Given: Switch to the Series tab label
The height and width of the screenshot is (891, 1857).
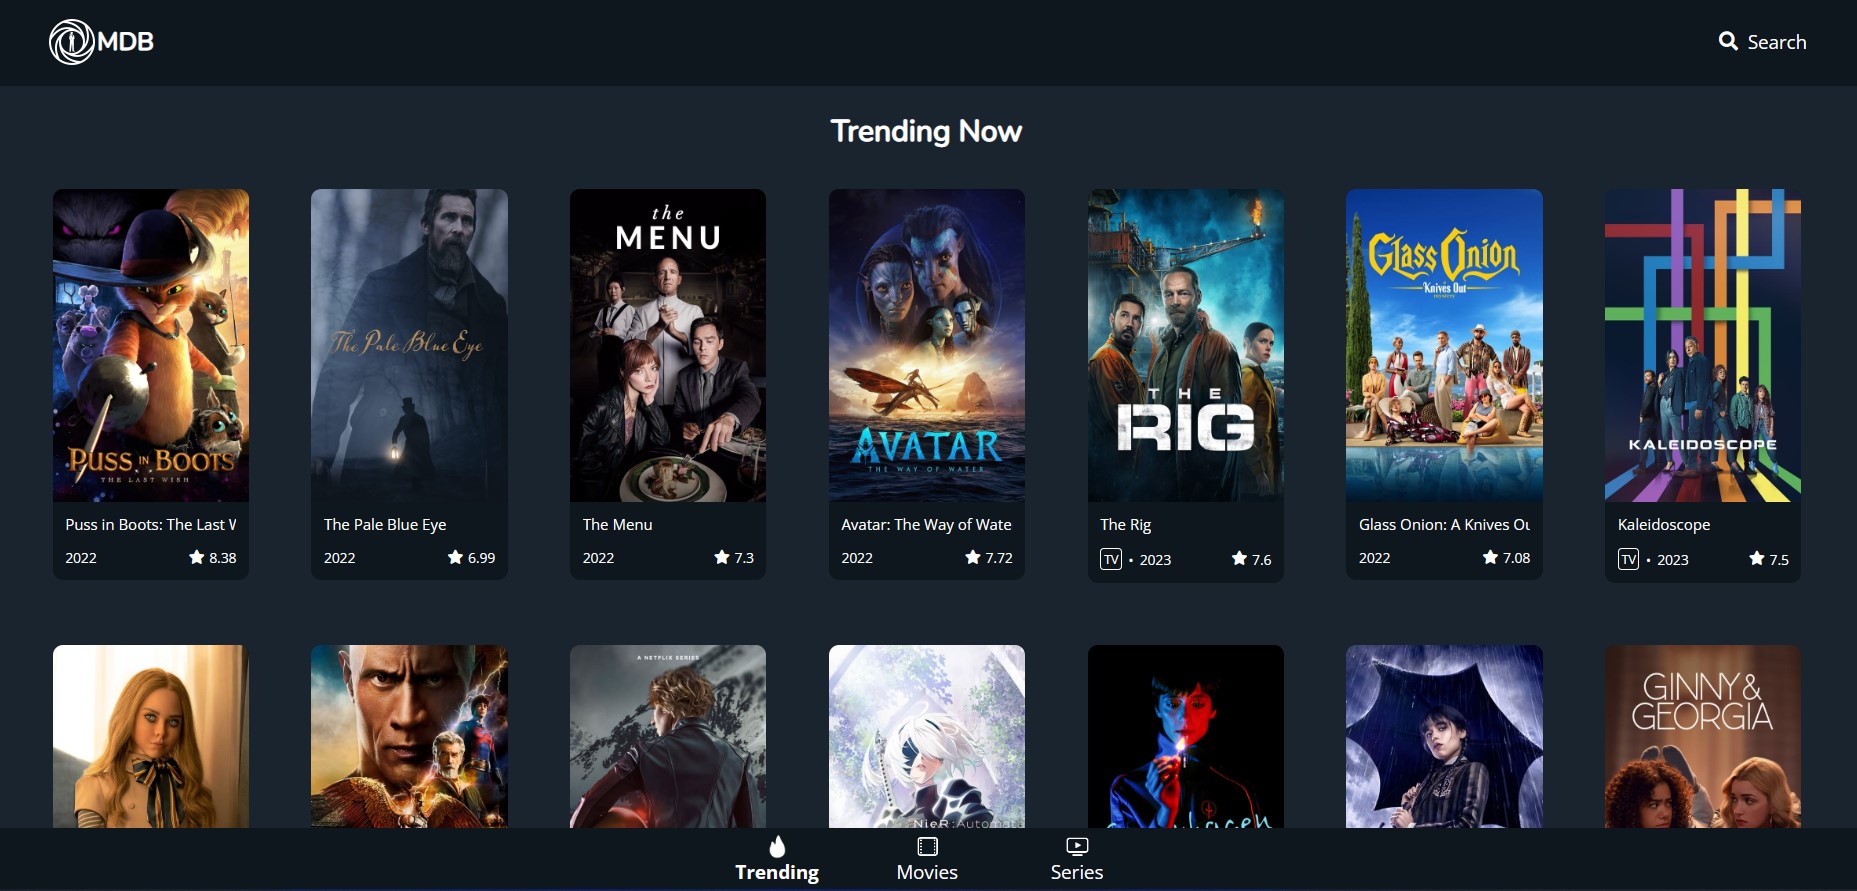Looking at the screenshot, I should [1077, 872].
